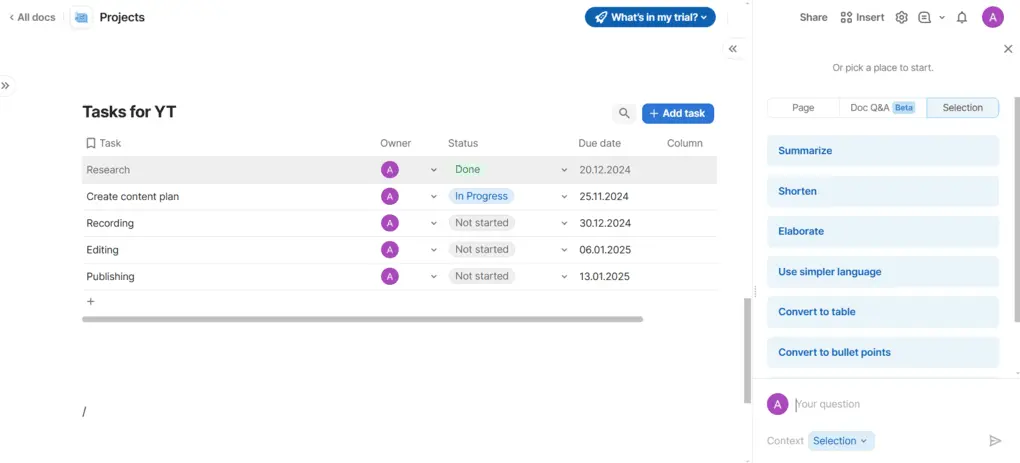Click the Column header

click(685, 143)
